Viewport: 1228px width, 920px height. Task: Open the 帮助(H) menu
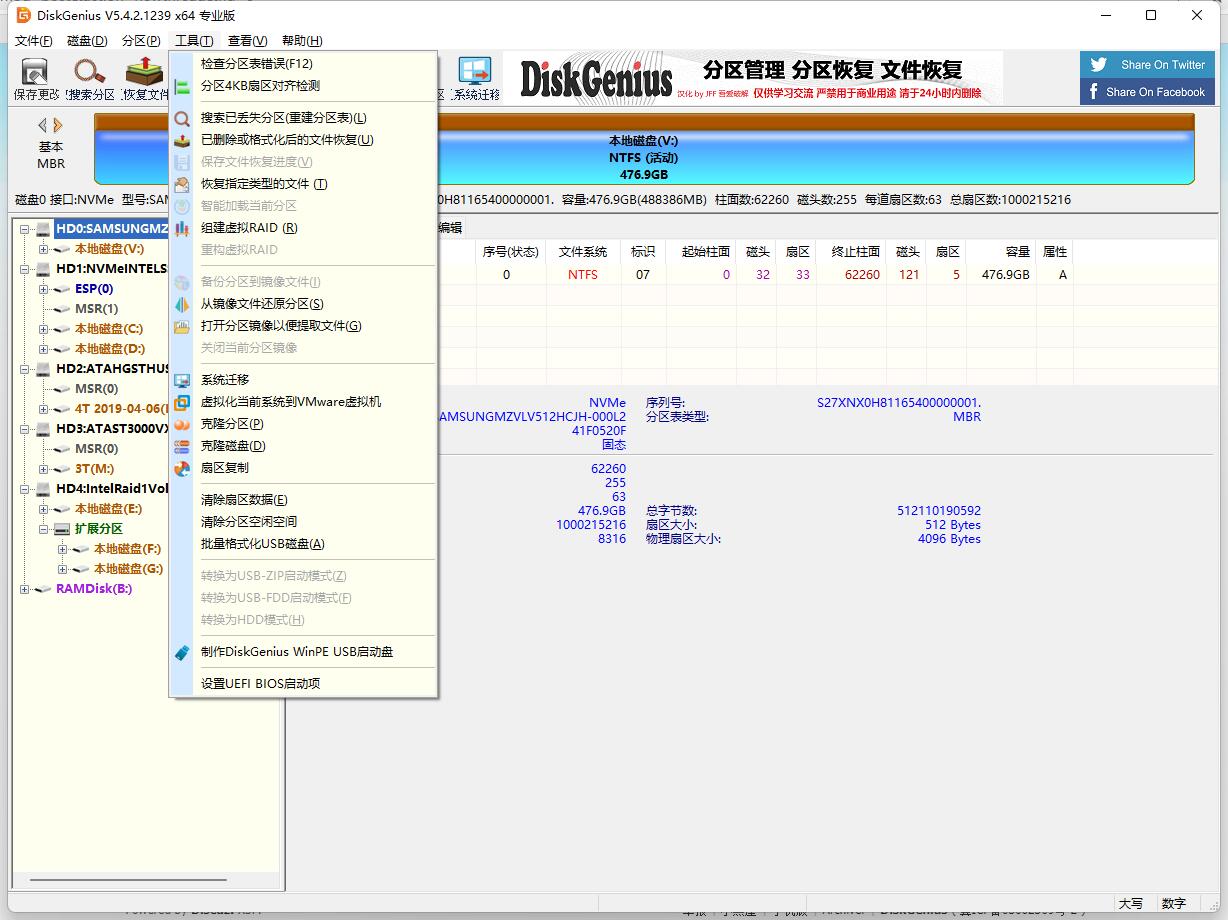(x=302, y=41)
